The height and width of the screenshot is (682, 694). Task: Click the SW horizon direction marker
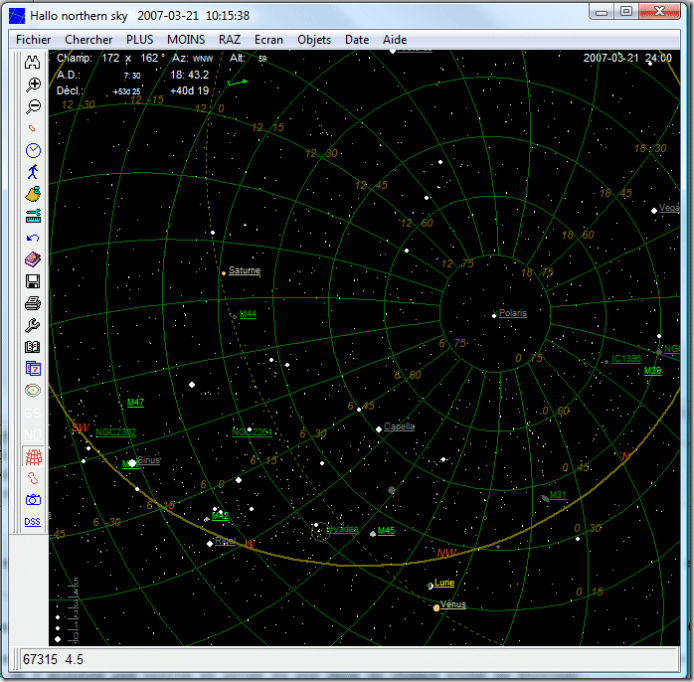point(81,428)
